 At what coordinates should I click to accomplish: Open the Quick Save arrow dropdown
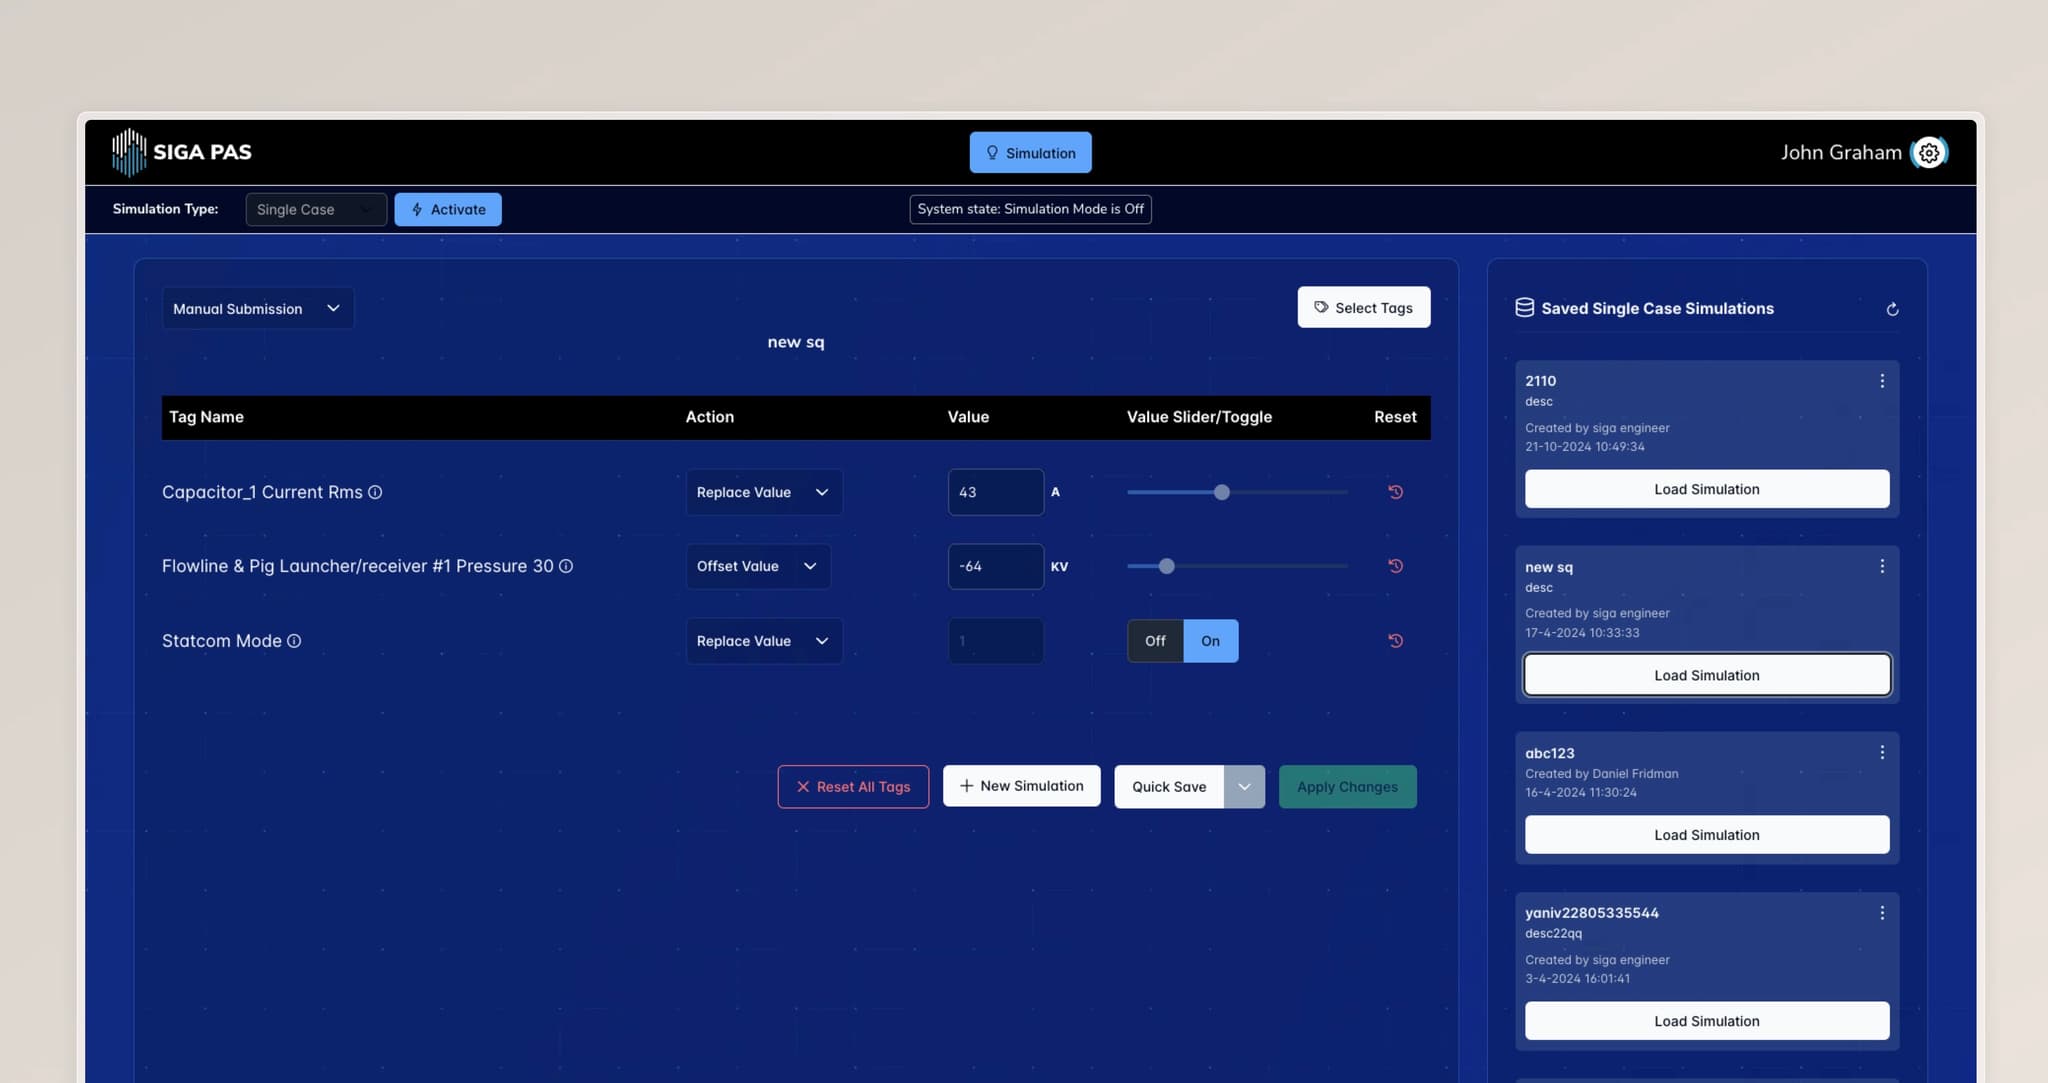pos(1244,787)
